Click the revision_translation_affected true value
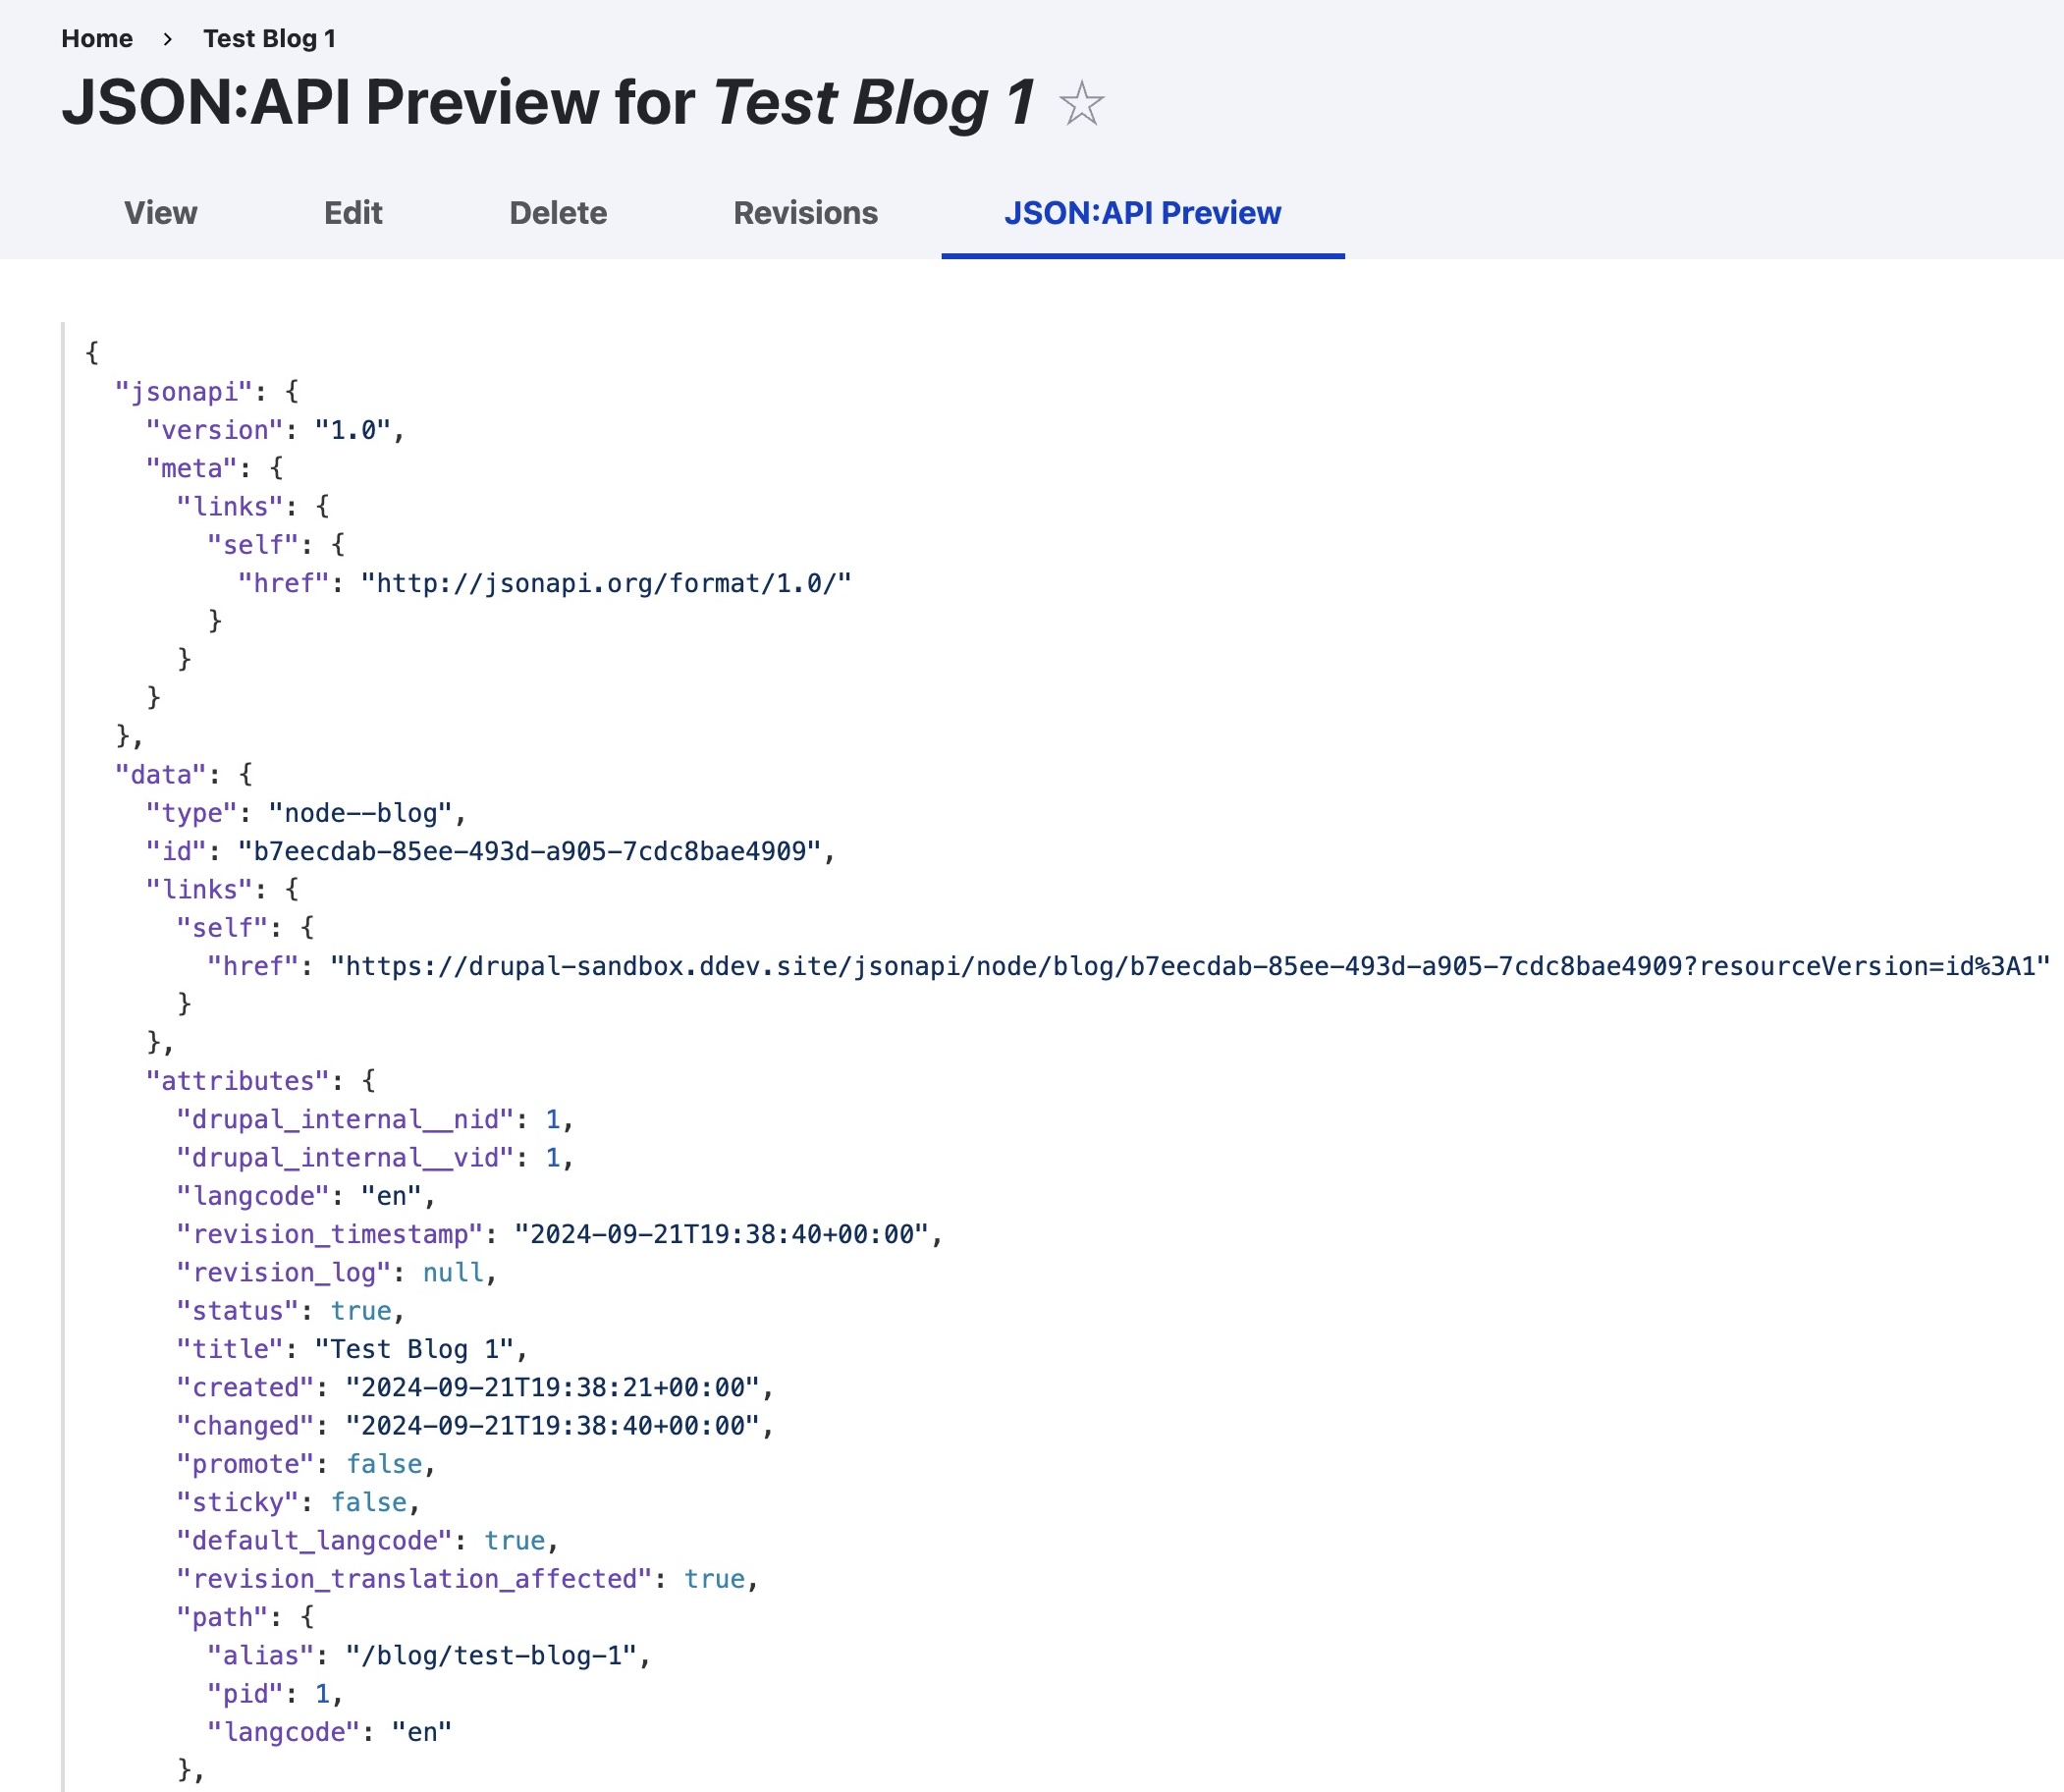2064x1792 pixels. click(x=714, y=1579)
